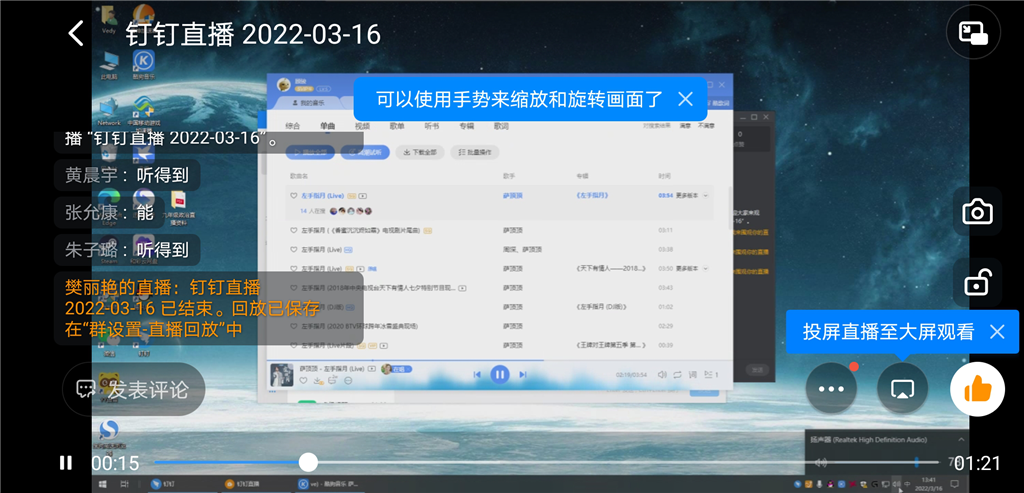
Task: Click the replay progress slider handle
Action: point(308,462)
